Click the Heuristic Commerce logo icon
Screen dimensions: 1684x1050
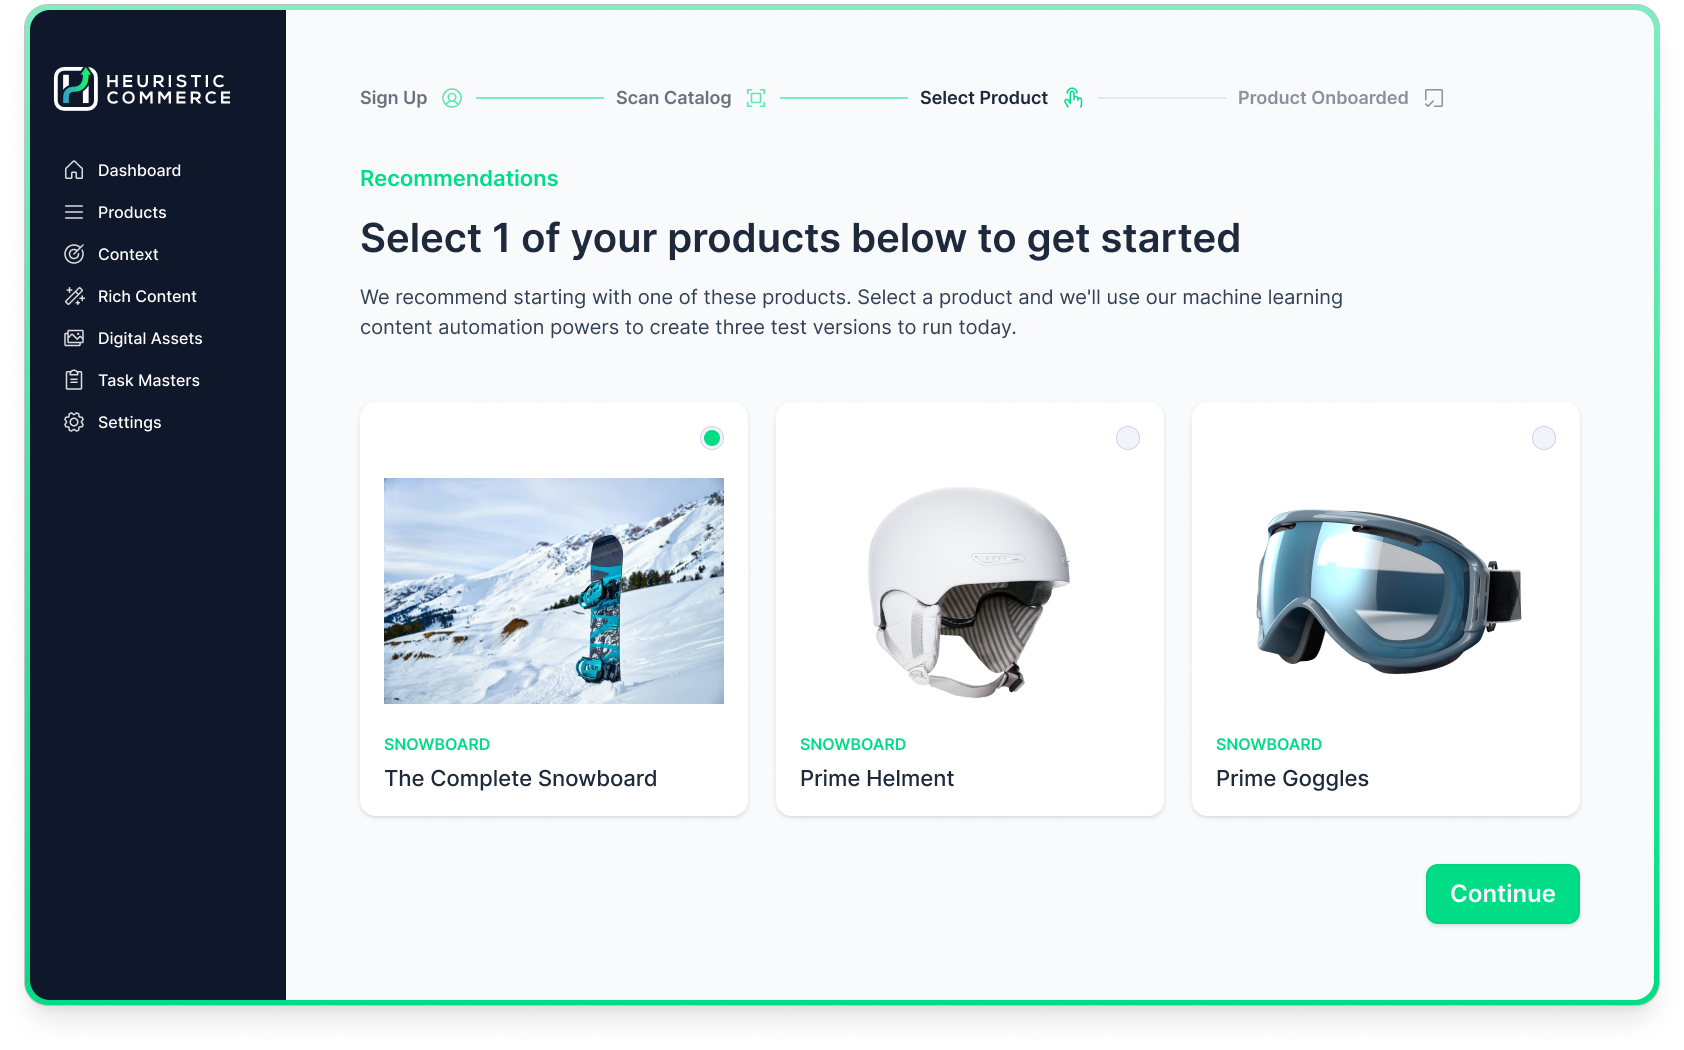coord(75,88)
